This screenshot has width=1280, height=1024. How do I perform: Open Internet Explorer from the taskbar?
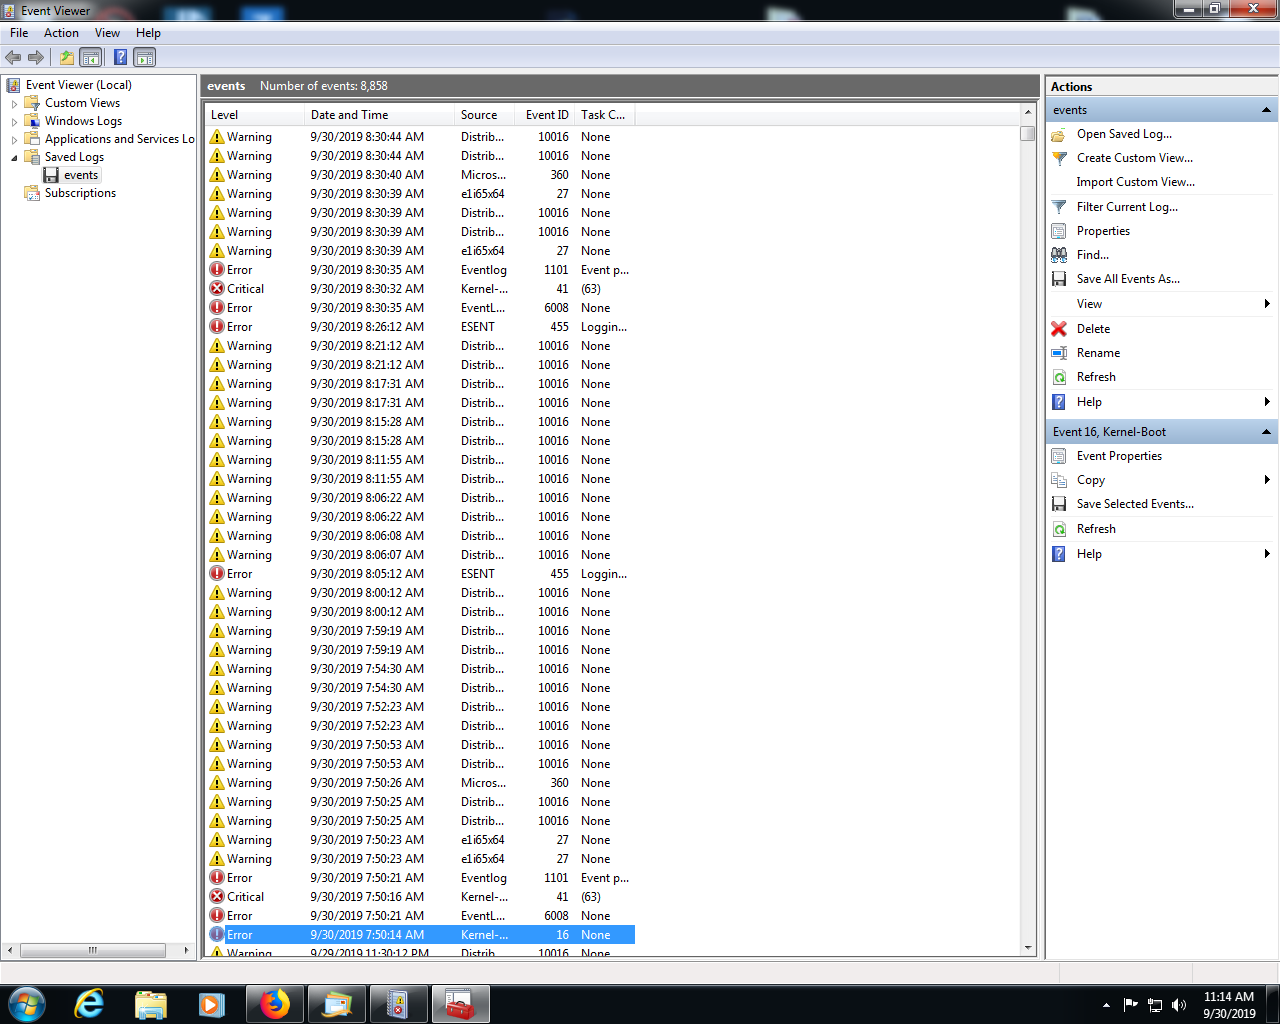pyautogui.click(x=89, y=1004)
